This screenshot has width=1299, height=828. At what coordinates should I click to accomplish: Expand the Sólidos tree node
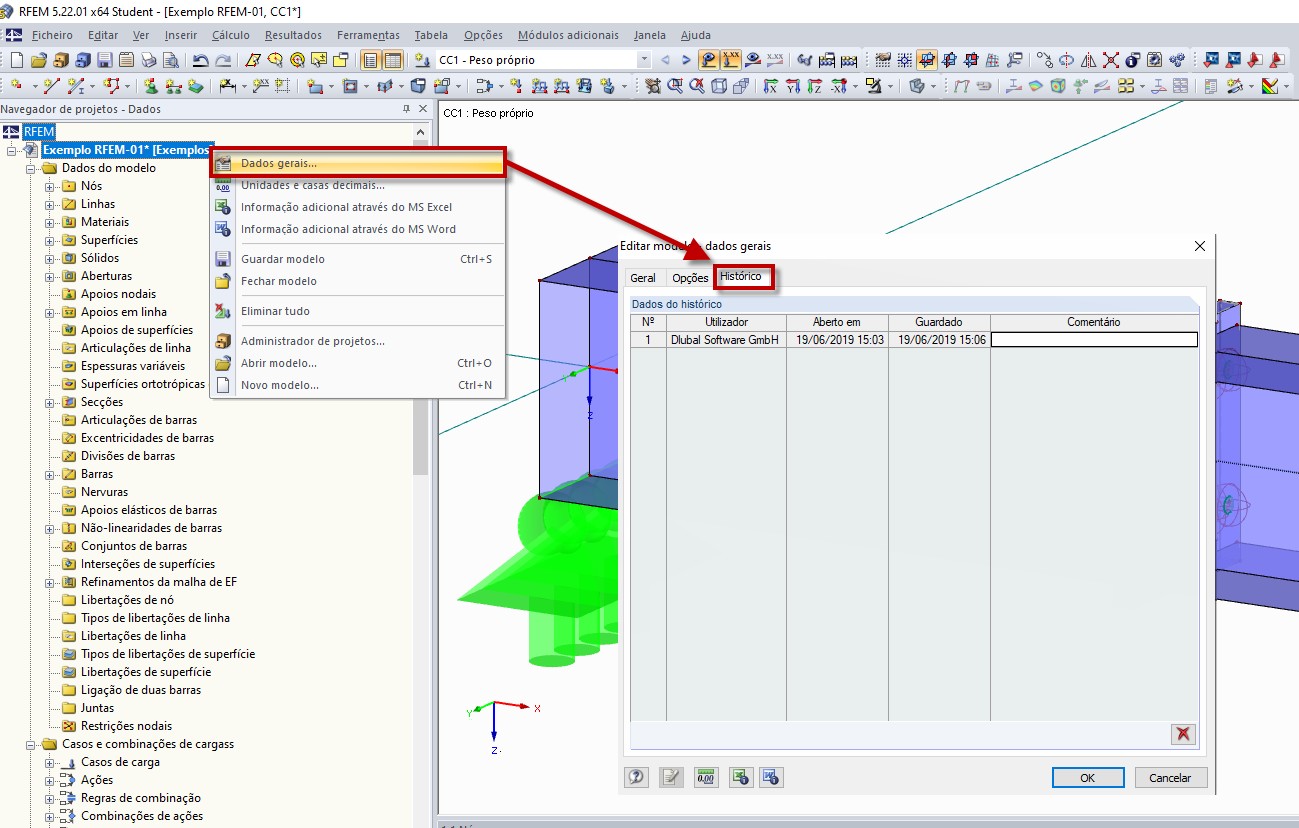coord(50,258)
